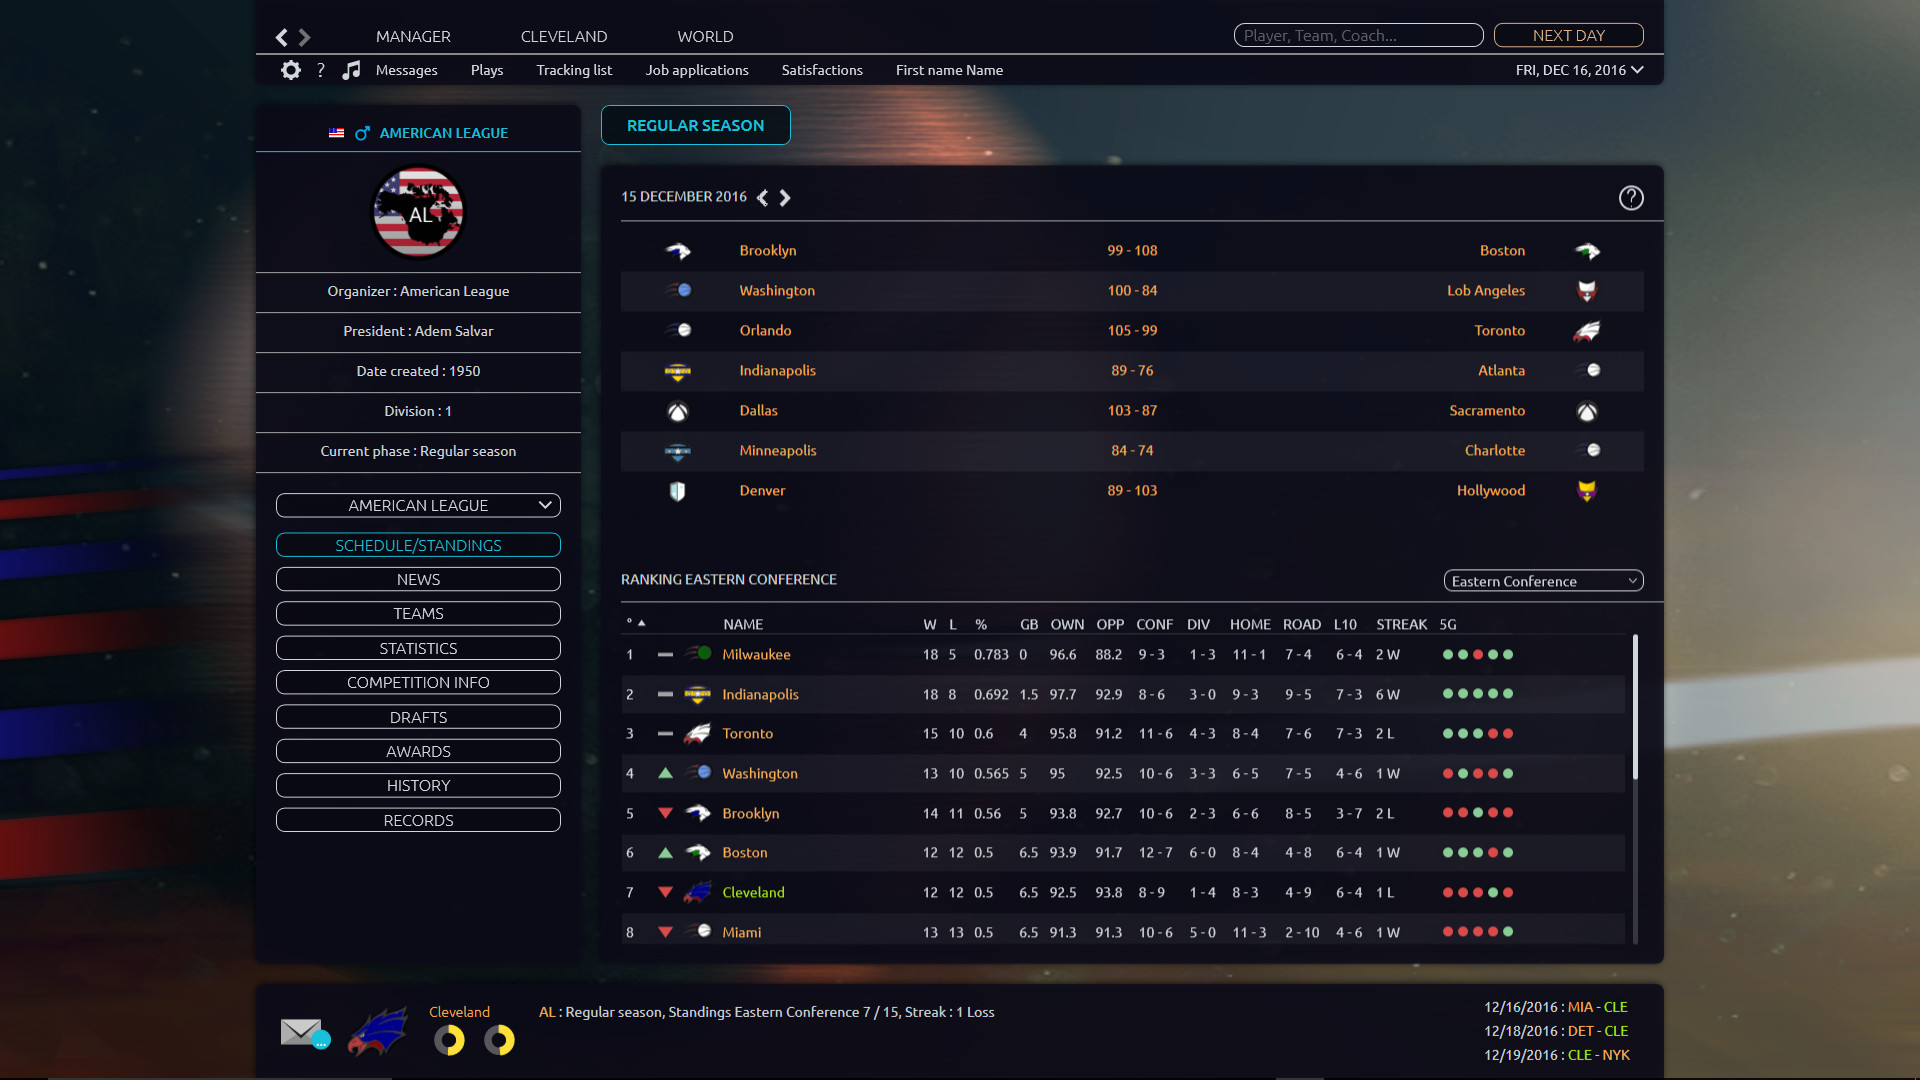Image resolution: width=1920 pixels, height=1080 pixels.
Task: Click the music note icon
Action: [352, 70]
